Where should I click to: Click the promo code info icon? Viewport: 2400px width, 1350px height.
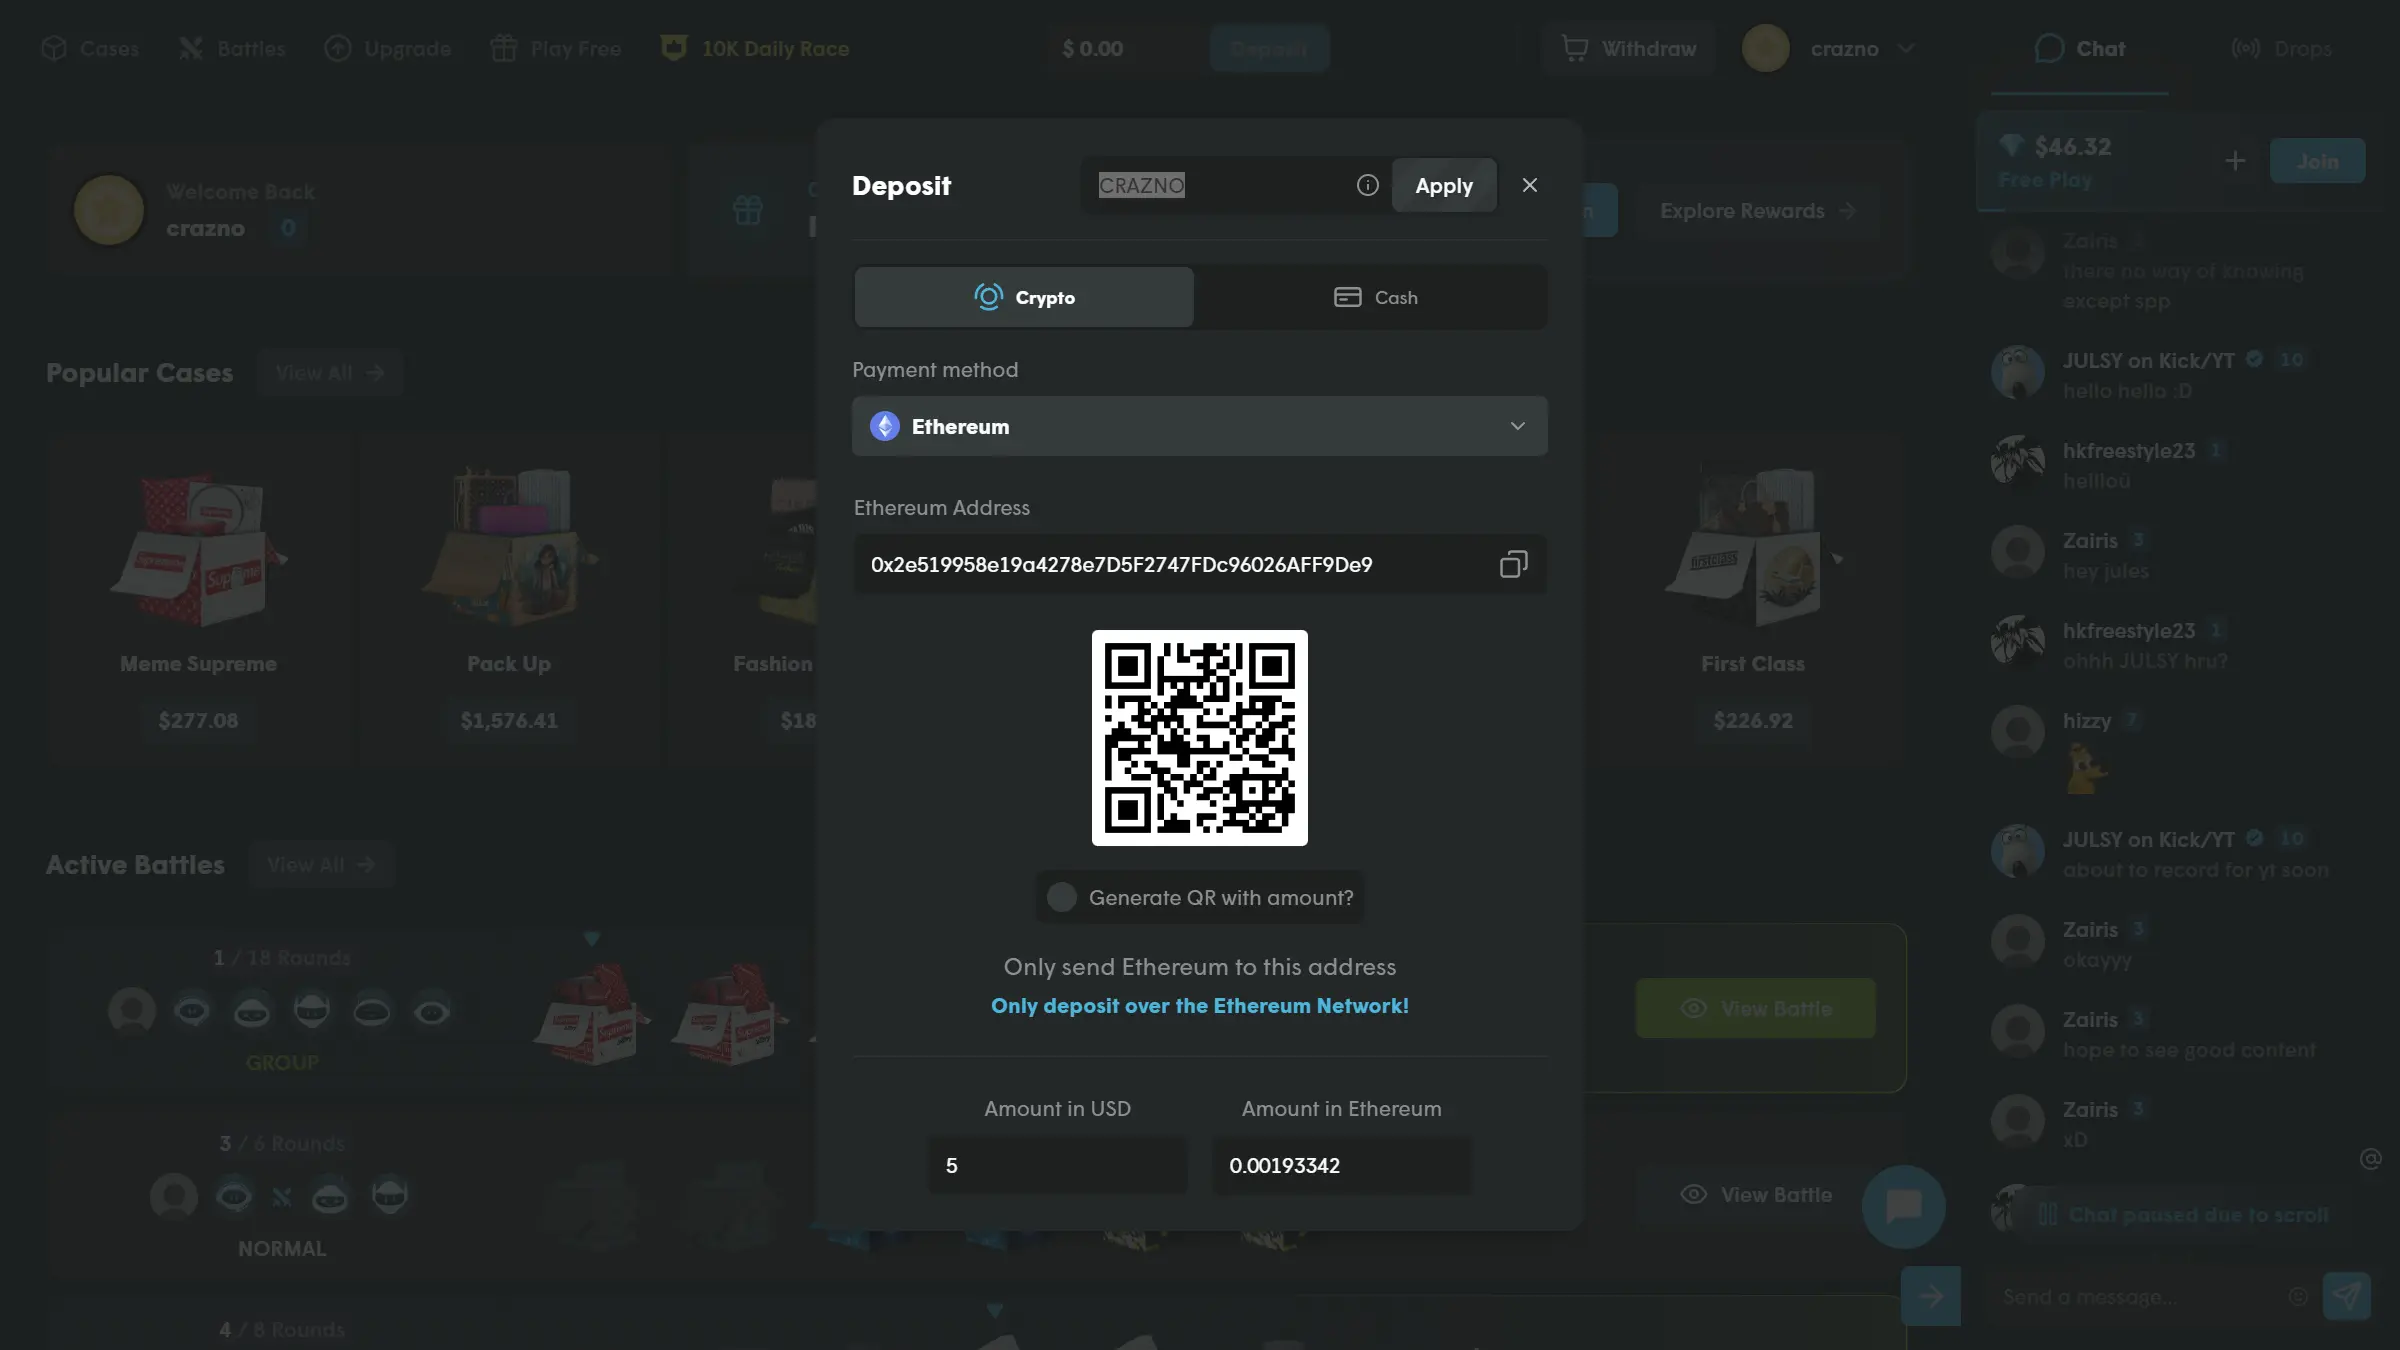pyautogui.click(x=1367, y=185)
